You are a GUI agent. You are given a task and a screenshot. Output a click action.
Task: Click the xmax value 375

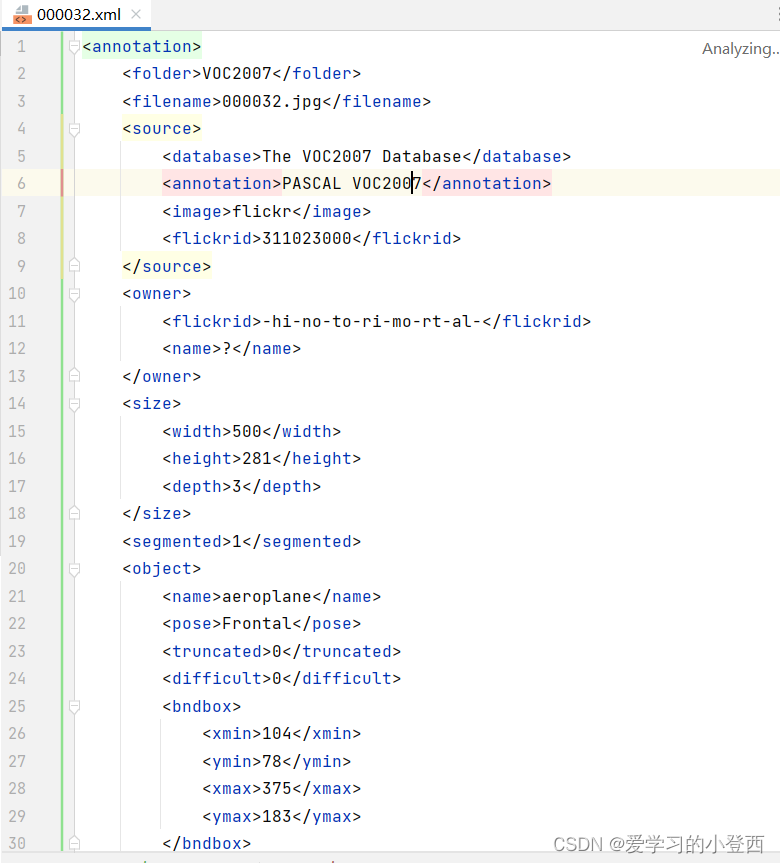pos(277,789)
